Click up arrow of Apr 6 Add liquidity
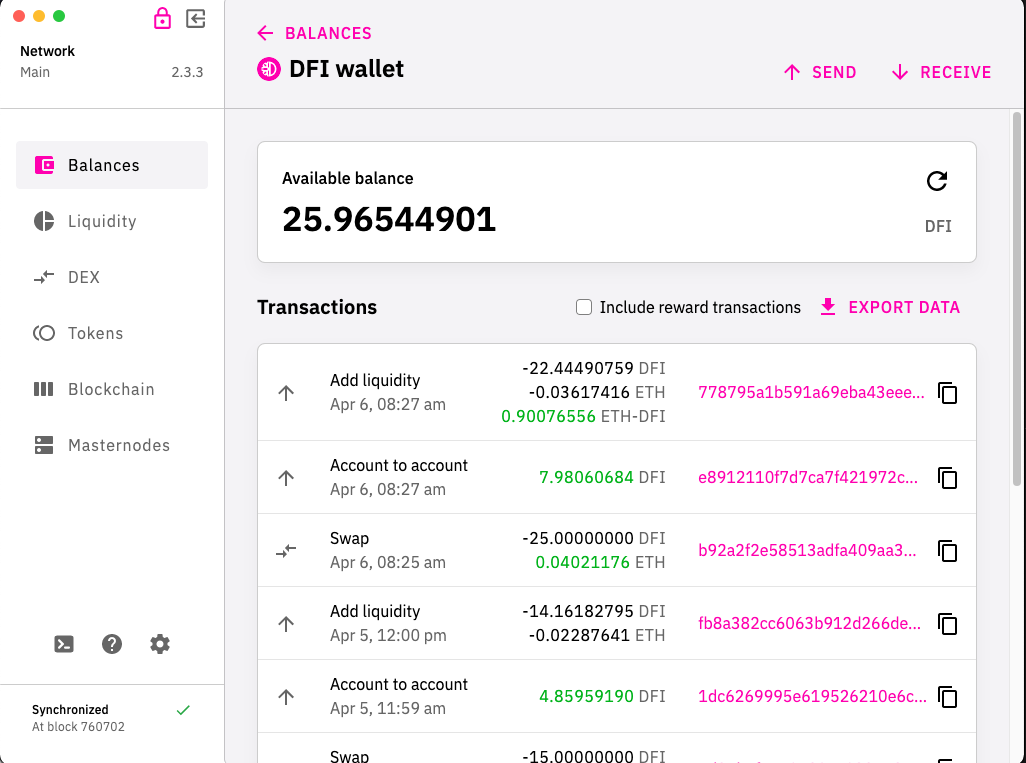The height and width of the screenshot is (763, 1026). (x=286, y=393)
